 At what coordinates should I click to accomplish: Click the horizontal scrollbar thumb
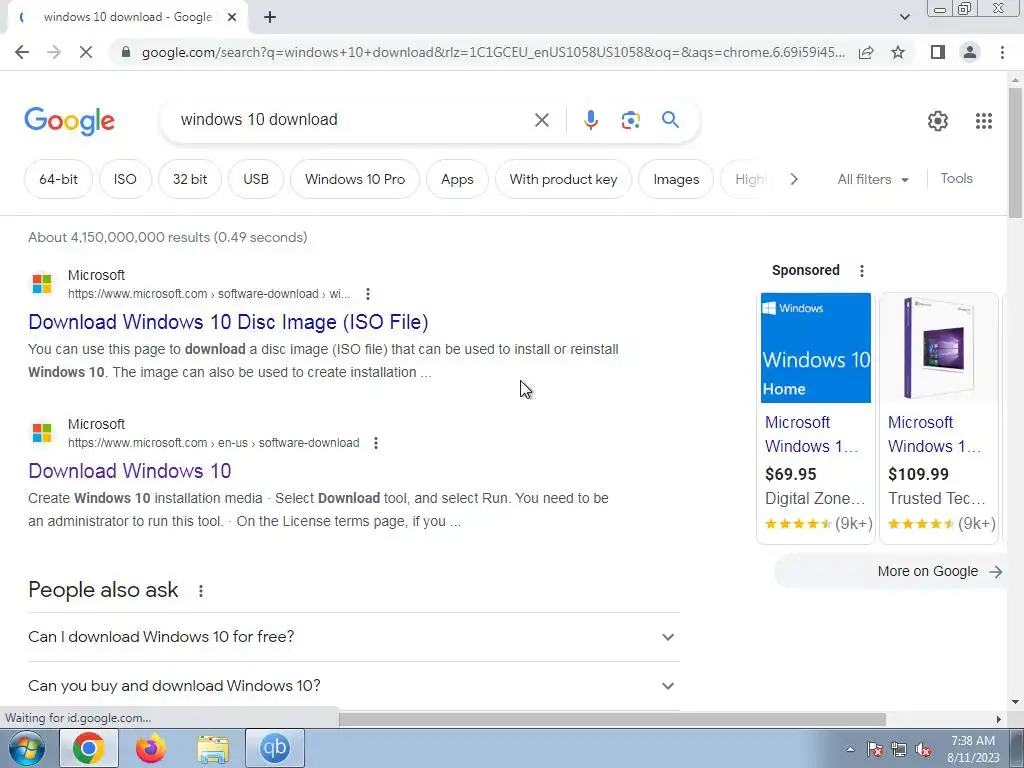(x=612, y=719)
